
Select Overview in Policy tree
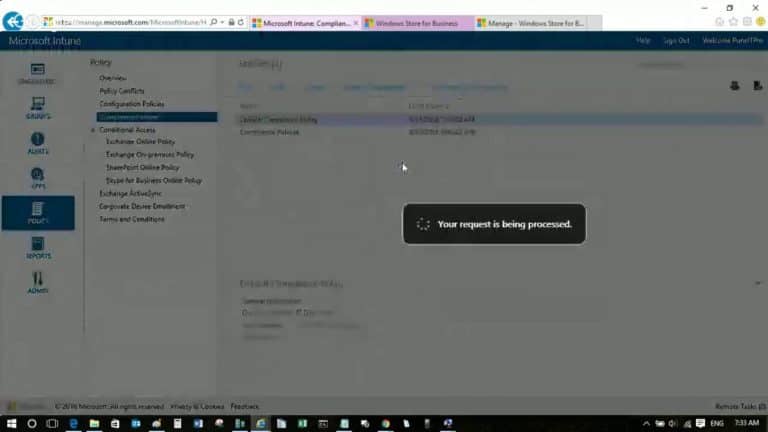(x=113, y=78)
